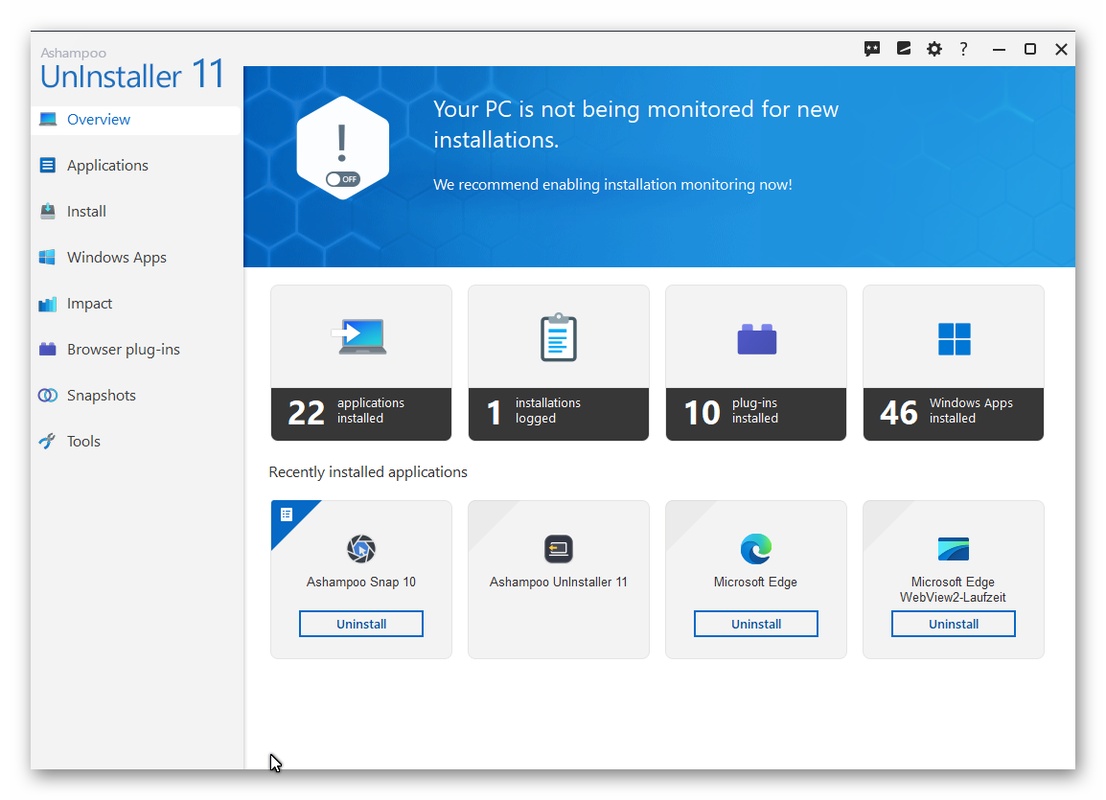1106x800 pixels.
Task: Open the Browser plug-ins section
Action: click(x=123, y=350)
